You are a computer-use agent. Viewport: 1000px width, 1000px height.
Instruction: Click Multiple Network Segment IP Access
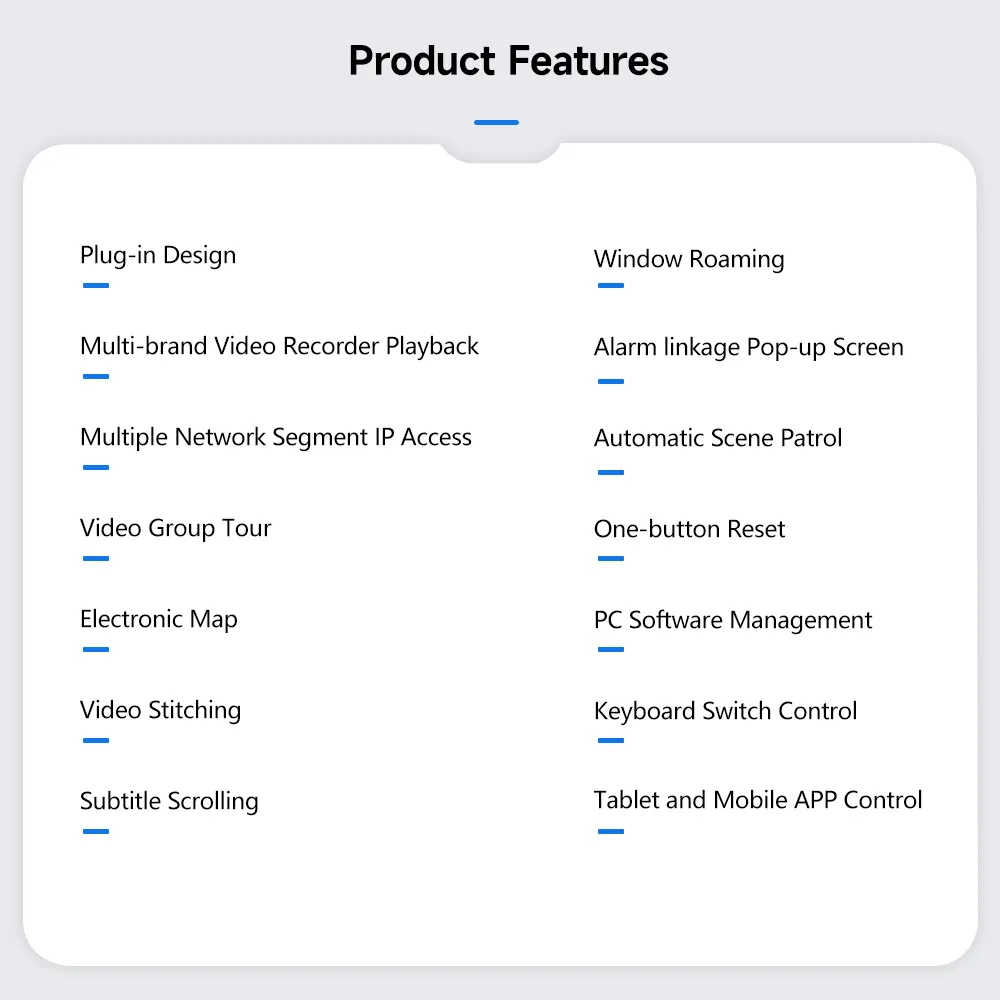(x=276, y=438)
